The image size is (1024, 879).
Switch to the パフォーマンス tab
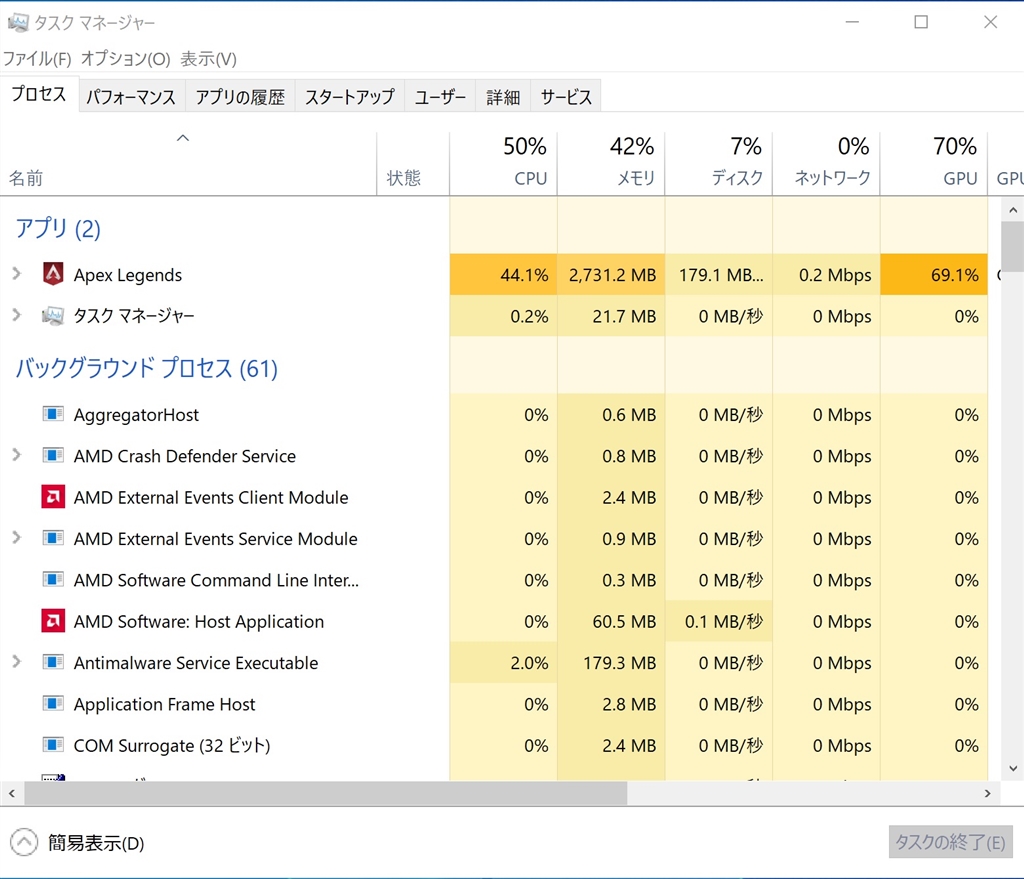(130, 97)
